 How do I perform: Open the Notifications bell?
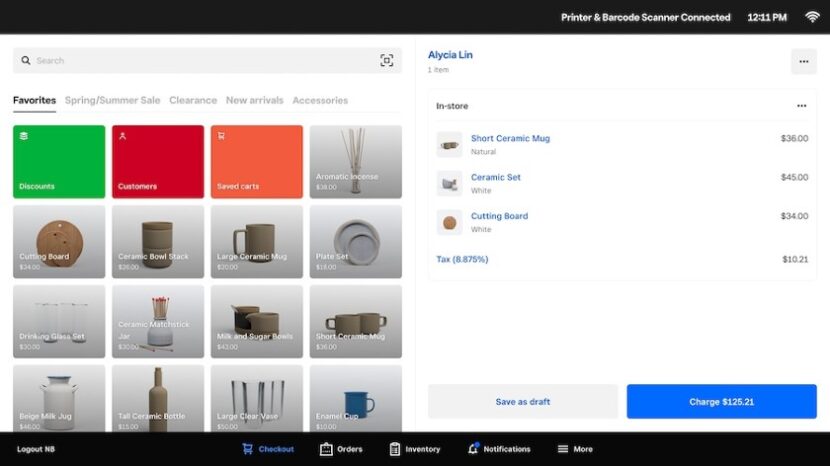tap(473, 449)
